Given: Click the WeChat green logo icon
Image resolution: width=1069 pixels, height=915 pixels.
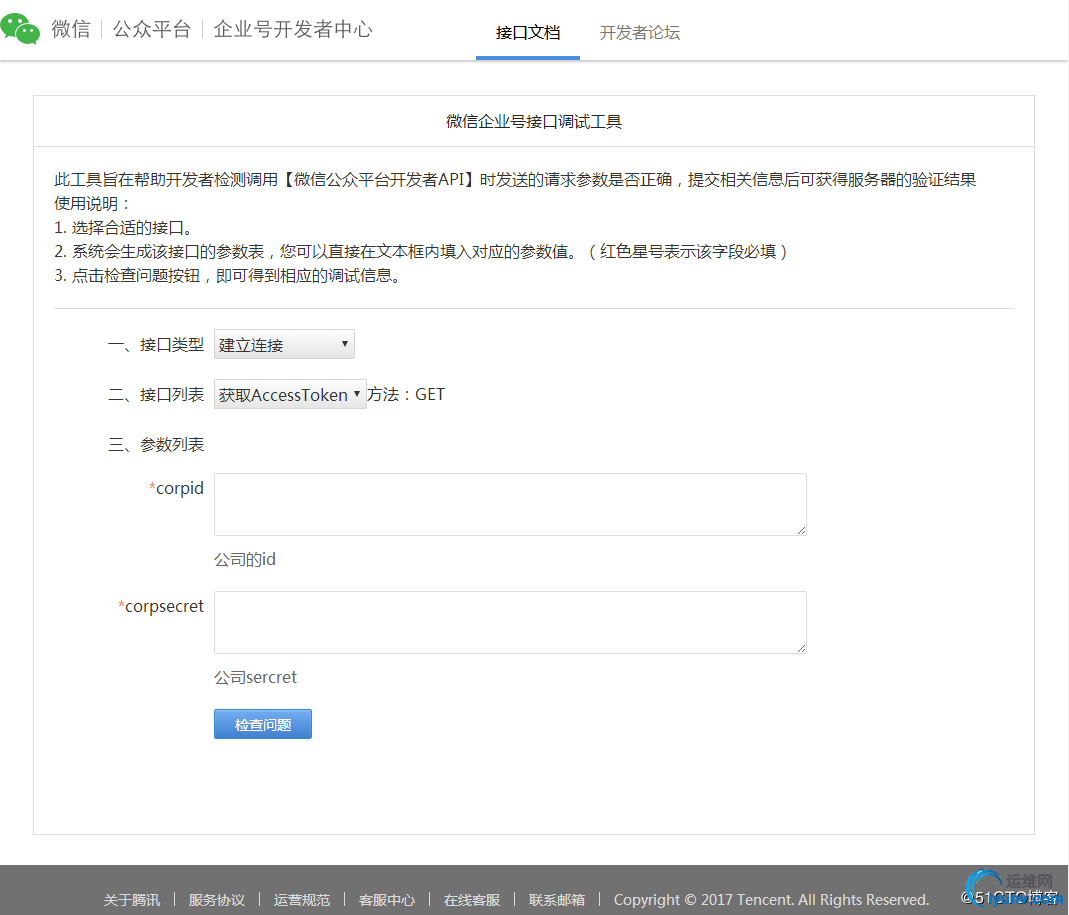Looking at the screenshot, I should pos(21,29).
